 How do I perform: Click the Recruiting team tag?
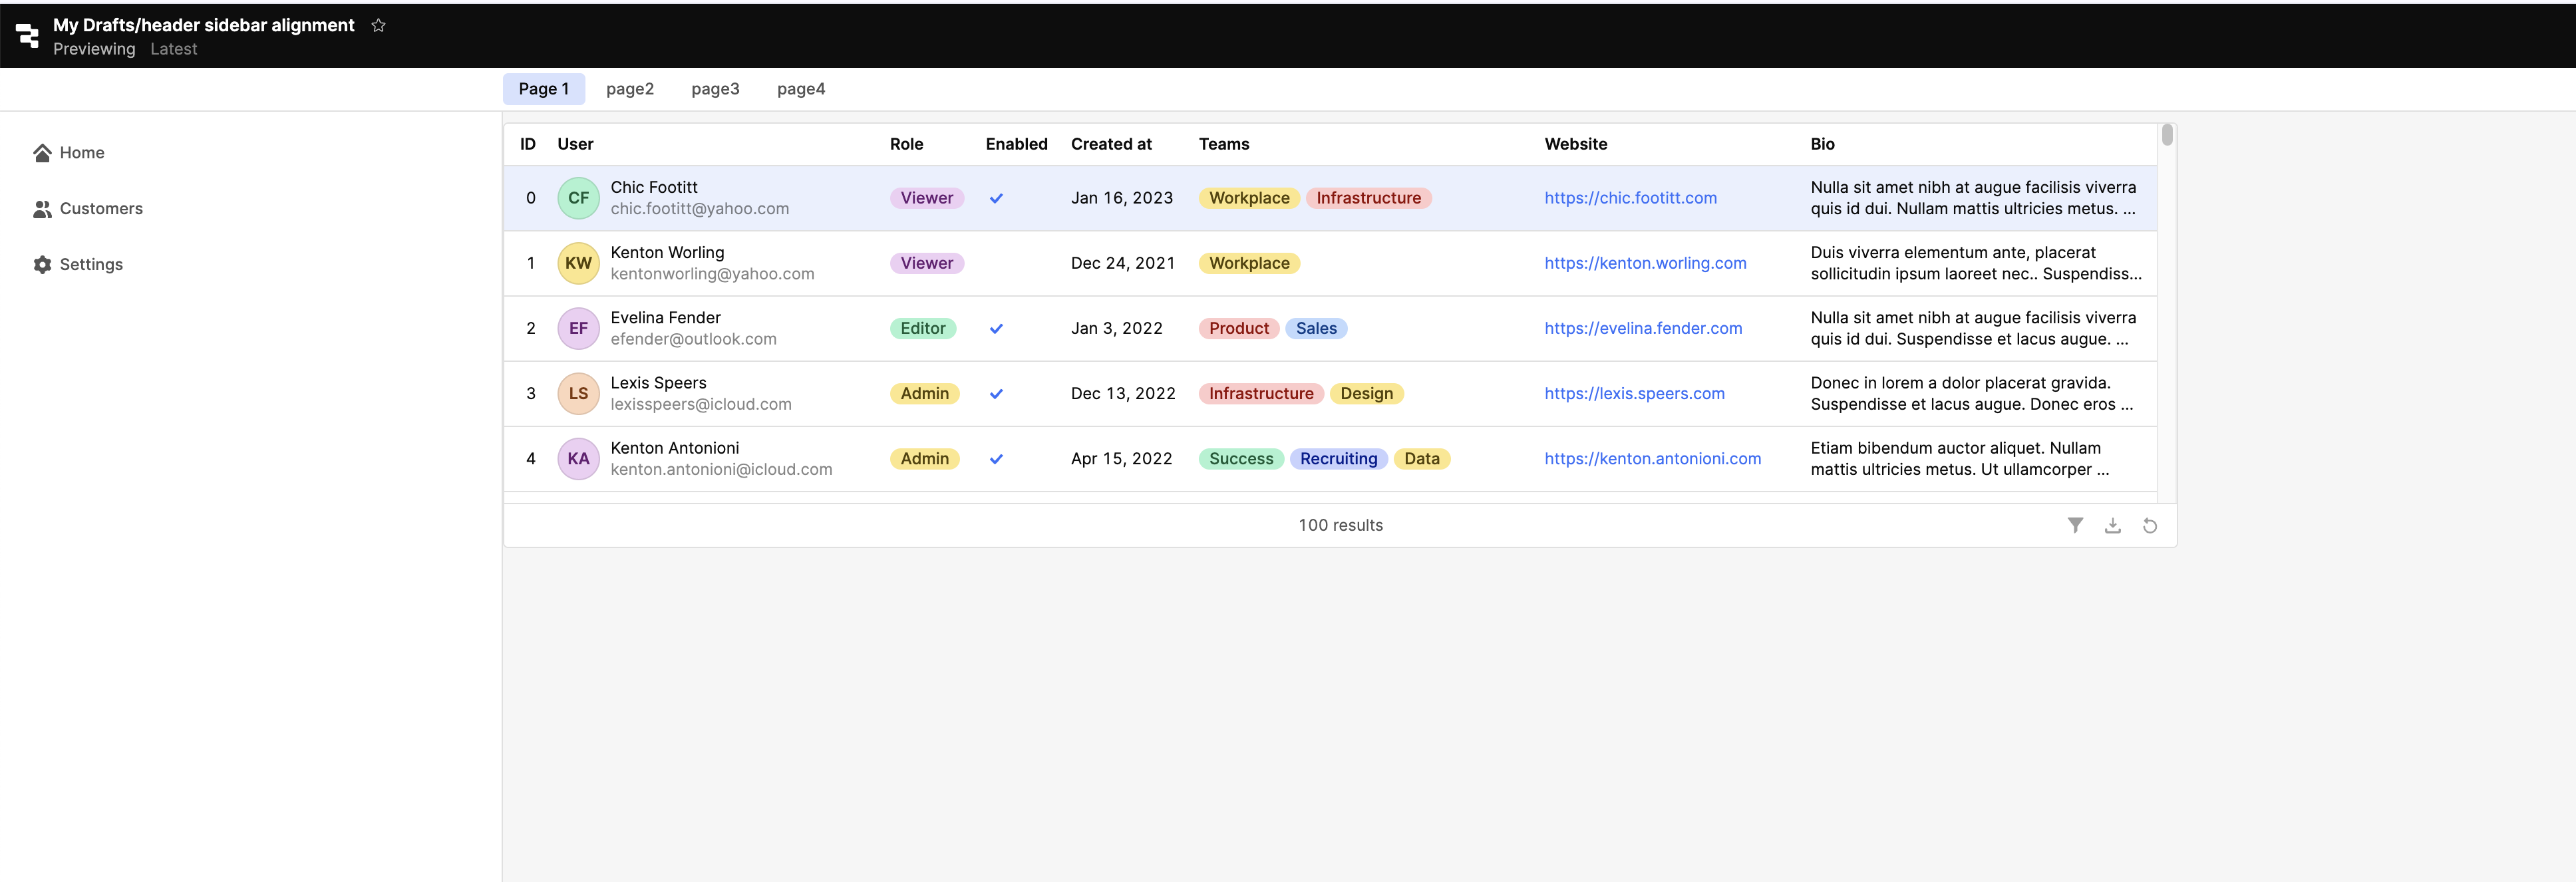coord(1339,458)
